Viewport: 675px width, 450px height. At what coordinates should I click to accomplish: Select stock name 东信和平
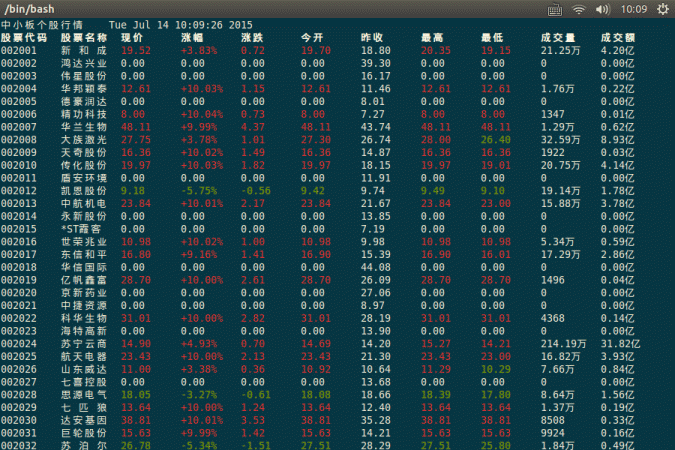click(x=84, y=254)
